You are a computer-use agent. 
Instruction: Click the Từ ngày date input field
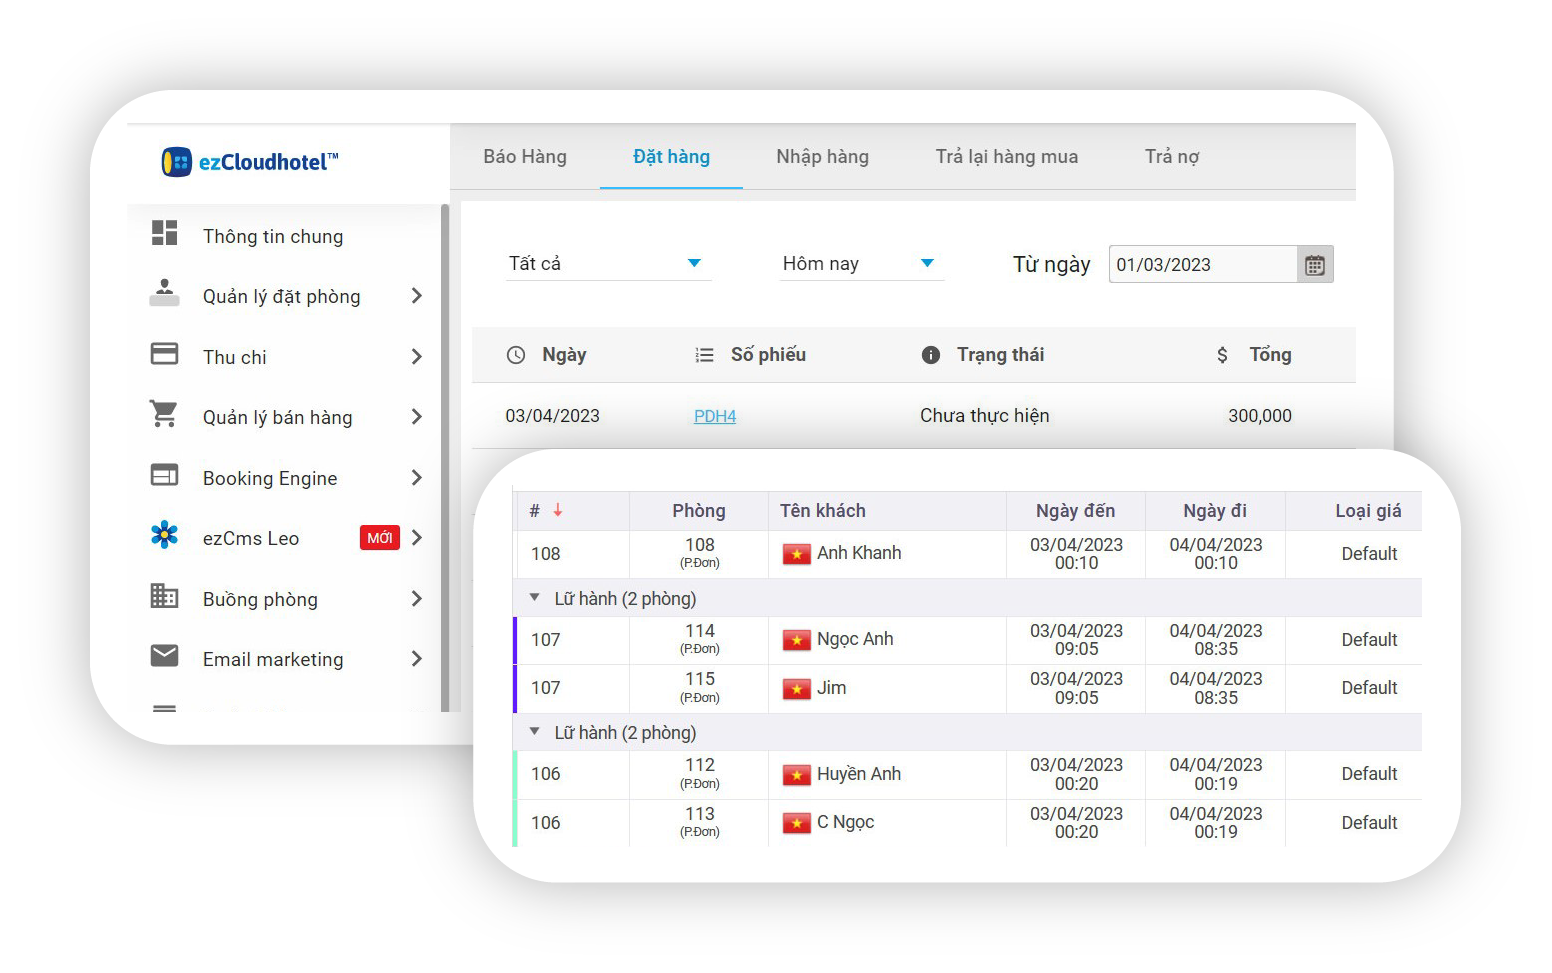tap(1202, 265)
